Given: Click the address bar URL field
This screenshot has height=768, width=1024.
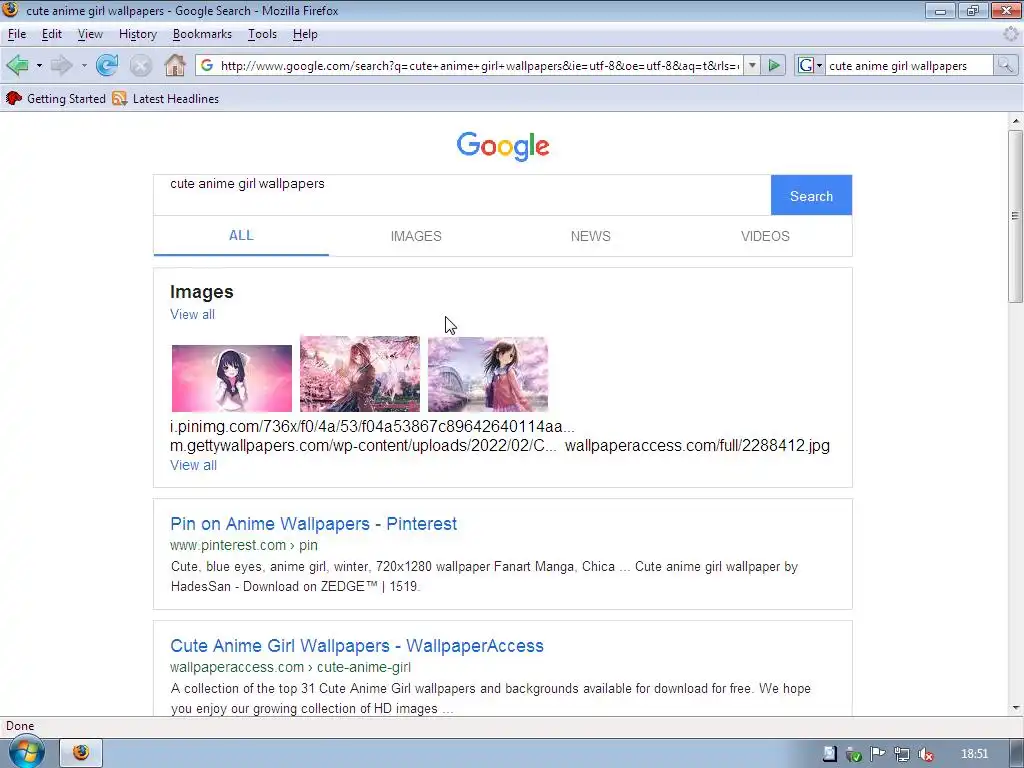Looking at the screenshot, I should point(479,65).
